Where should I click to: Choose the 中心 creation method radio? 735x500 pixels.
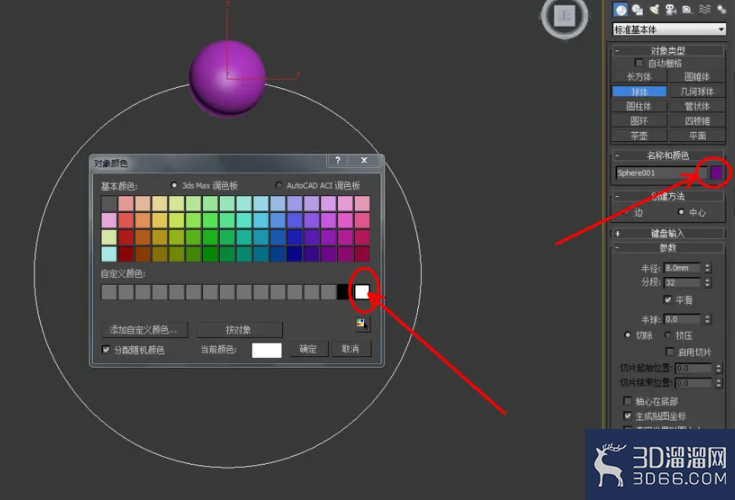681,212
